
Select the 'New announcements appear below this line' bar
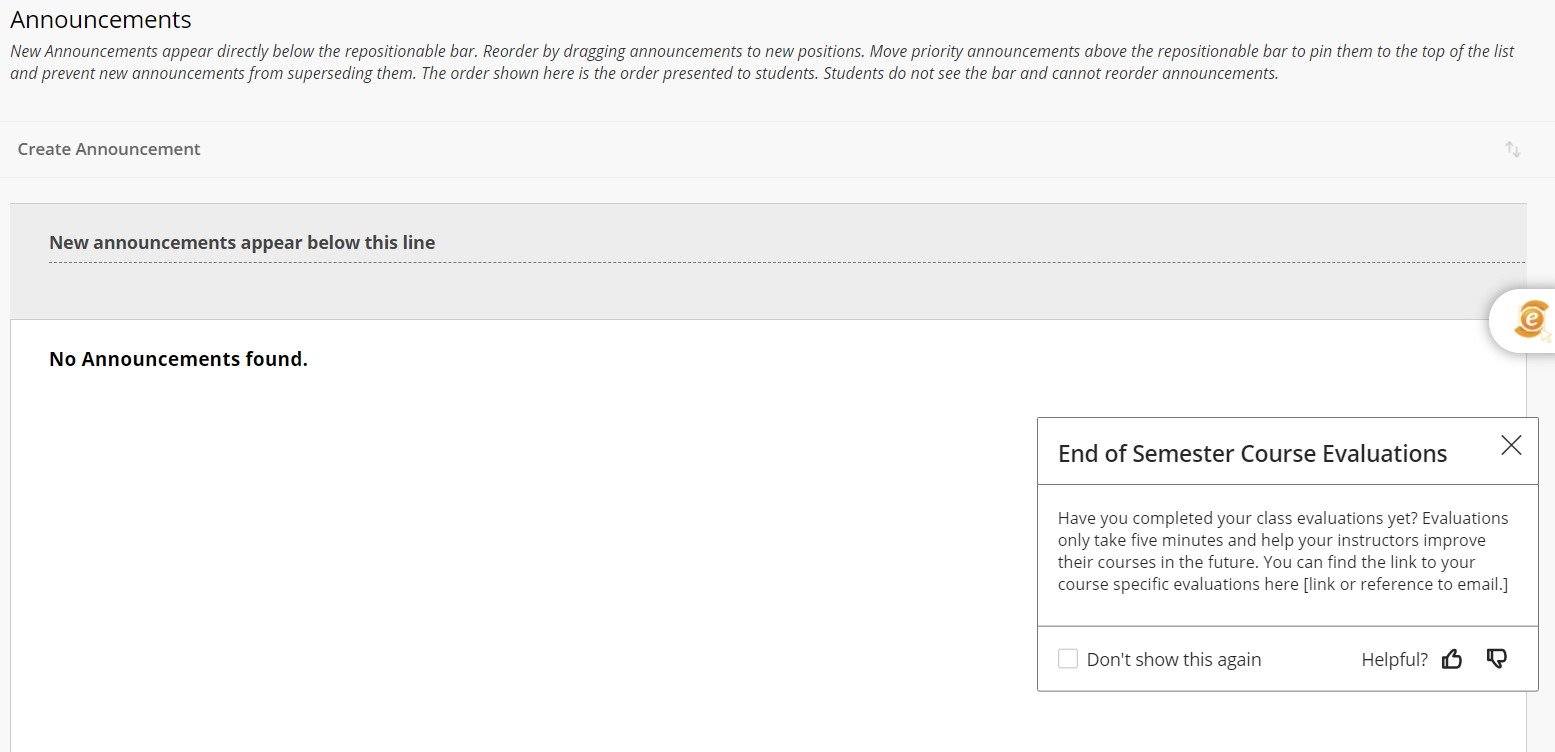(x=242, y=242)
